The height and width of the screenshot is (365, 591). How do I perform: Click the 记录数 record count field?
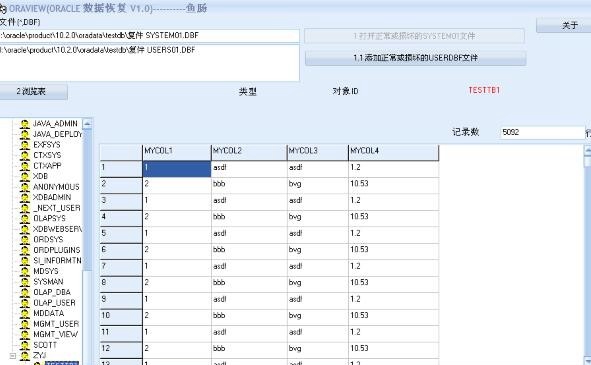[x=543, y=132]
